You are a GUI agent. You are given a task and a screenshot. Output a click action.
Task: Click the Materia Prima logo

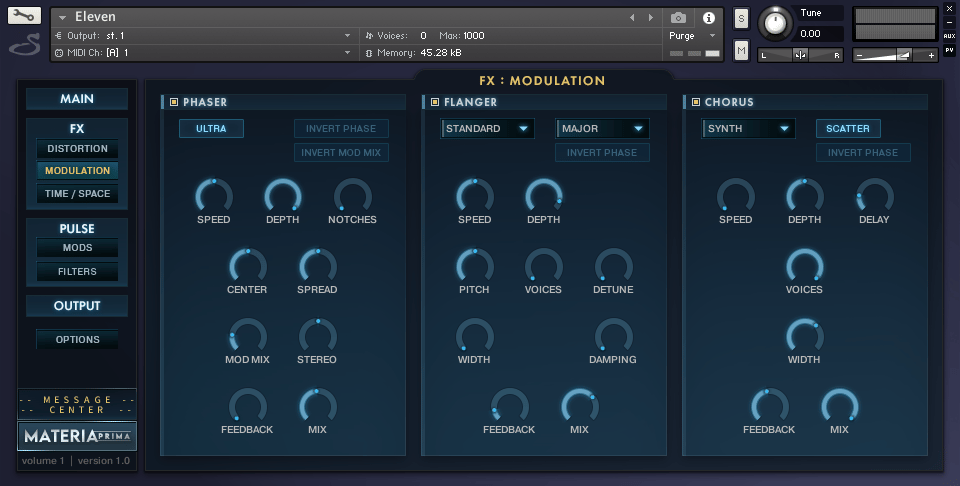(77, 436)
